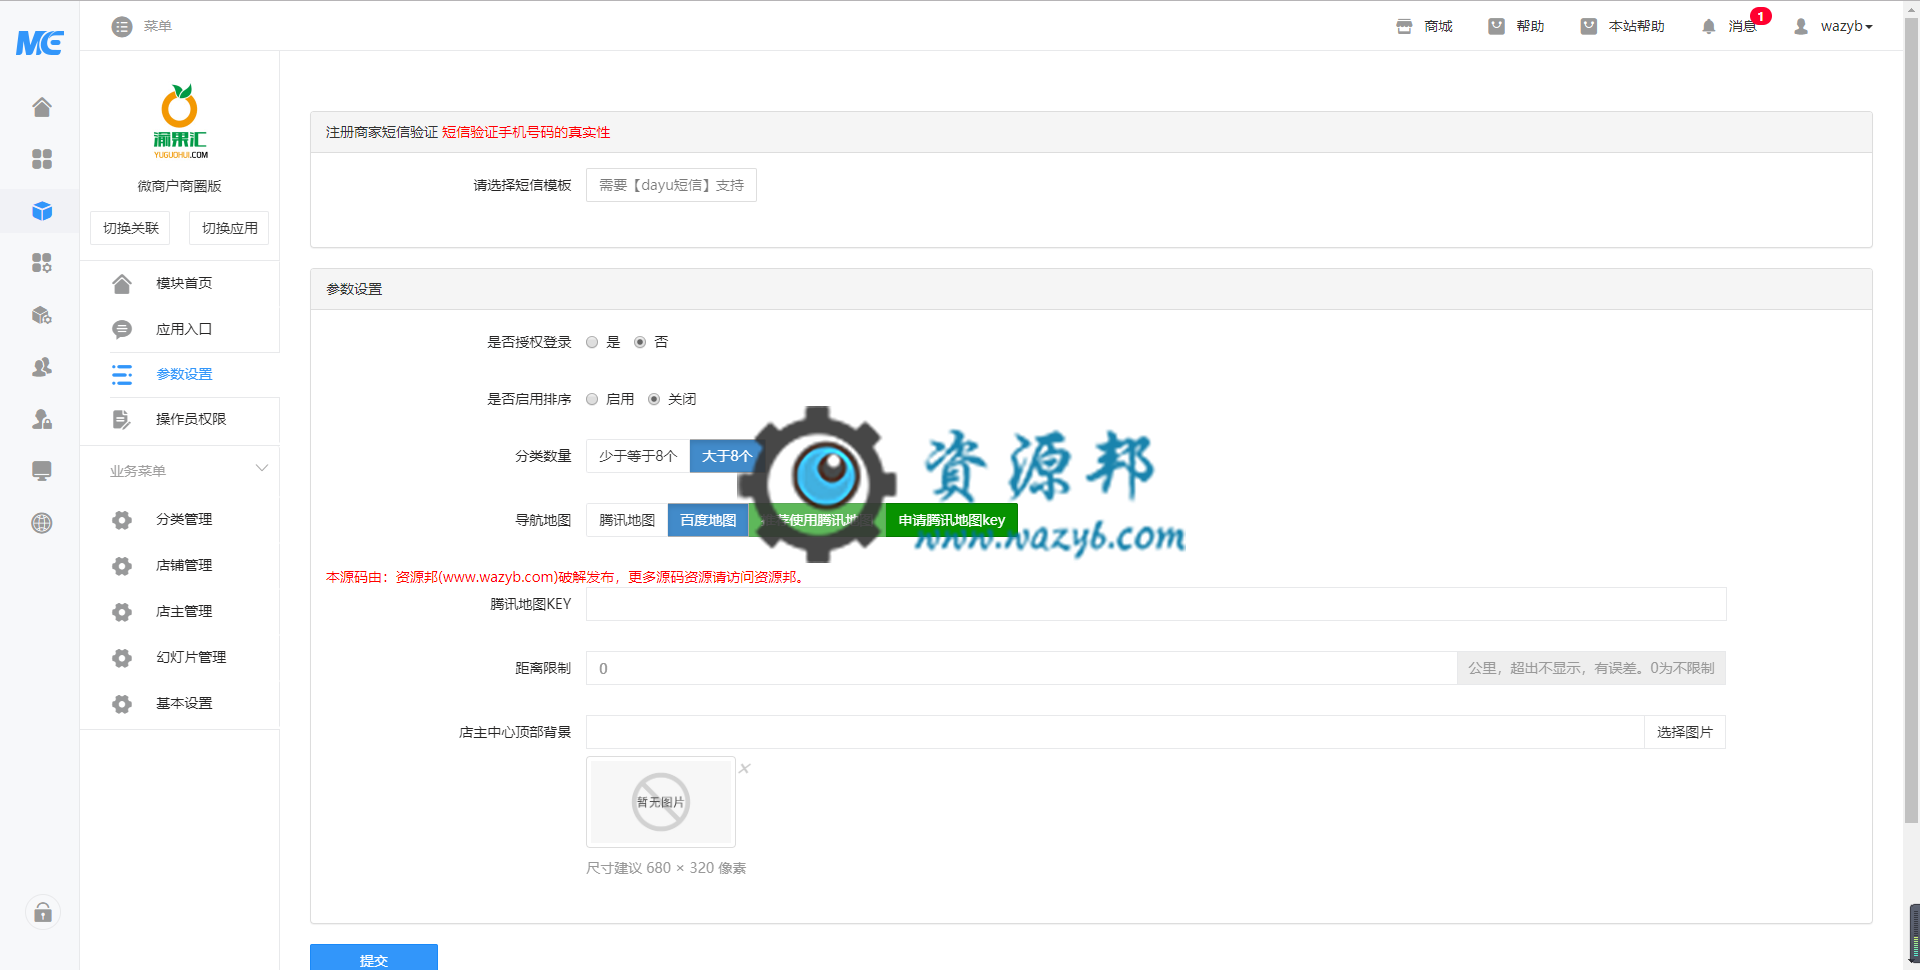The width and height of the screenshot is (1920, 970).
Task: Choose 大于8个 category count
Action: 726,456
